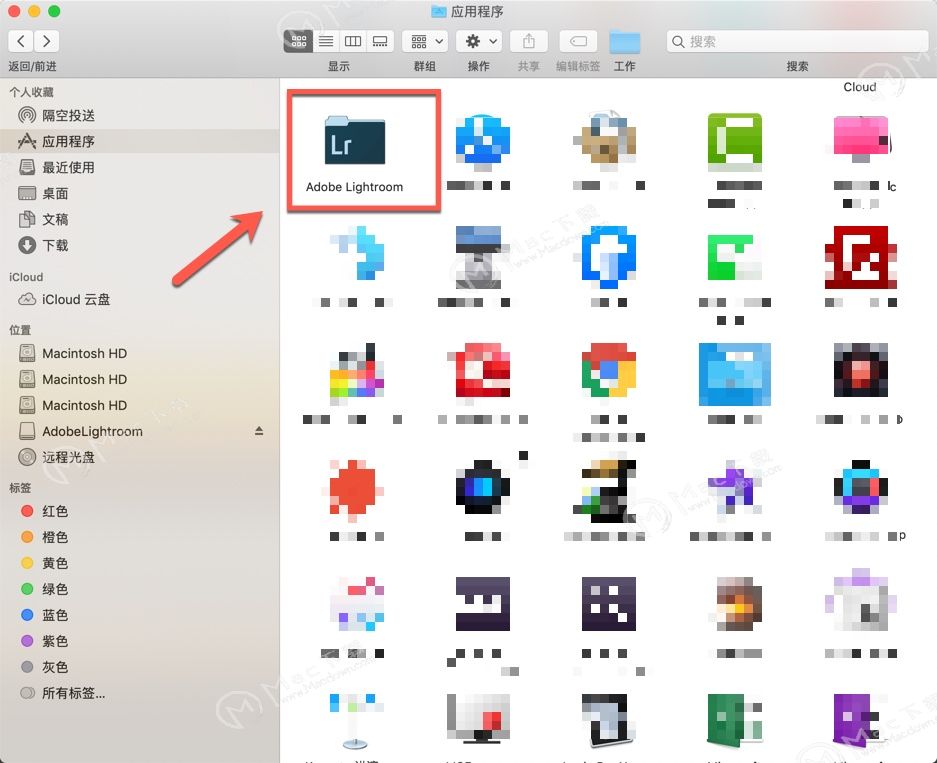Image resolution: width=937 pixels, height=763 pixels.
Task: Click the 位置 section header
Action: 20,330
